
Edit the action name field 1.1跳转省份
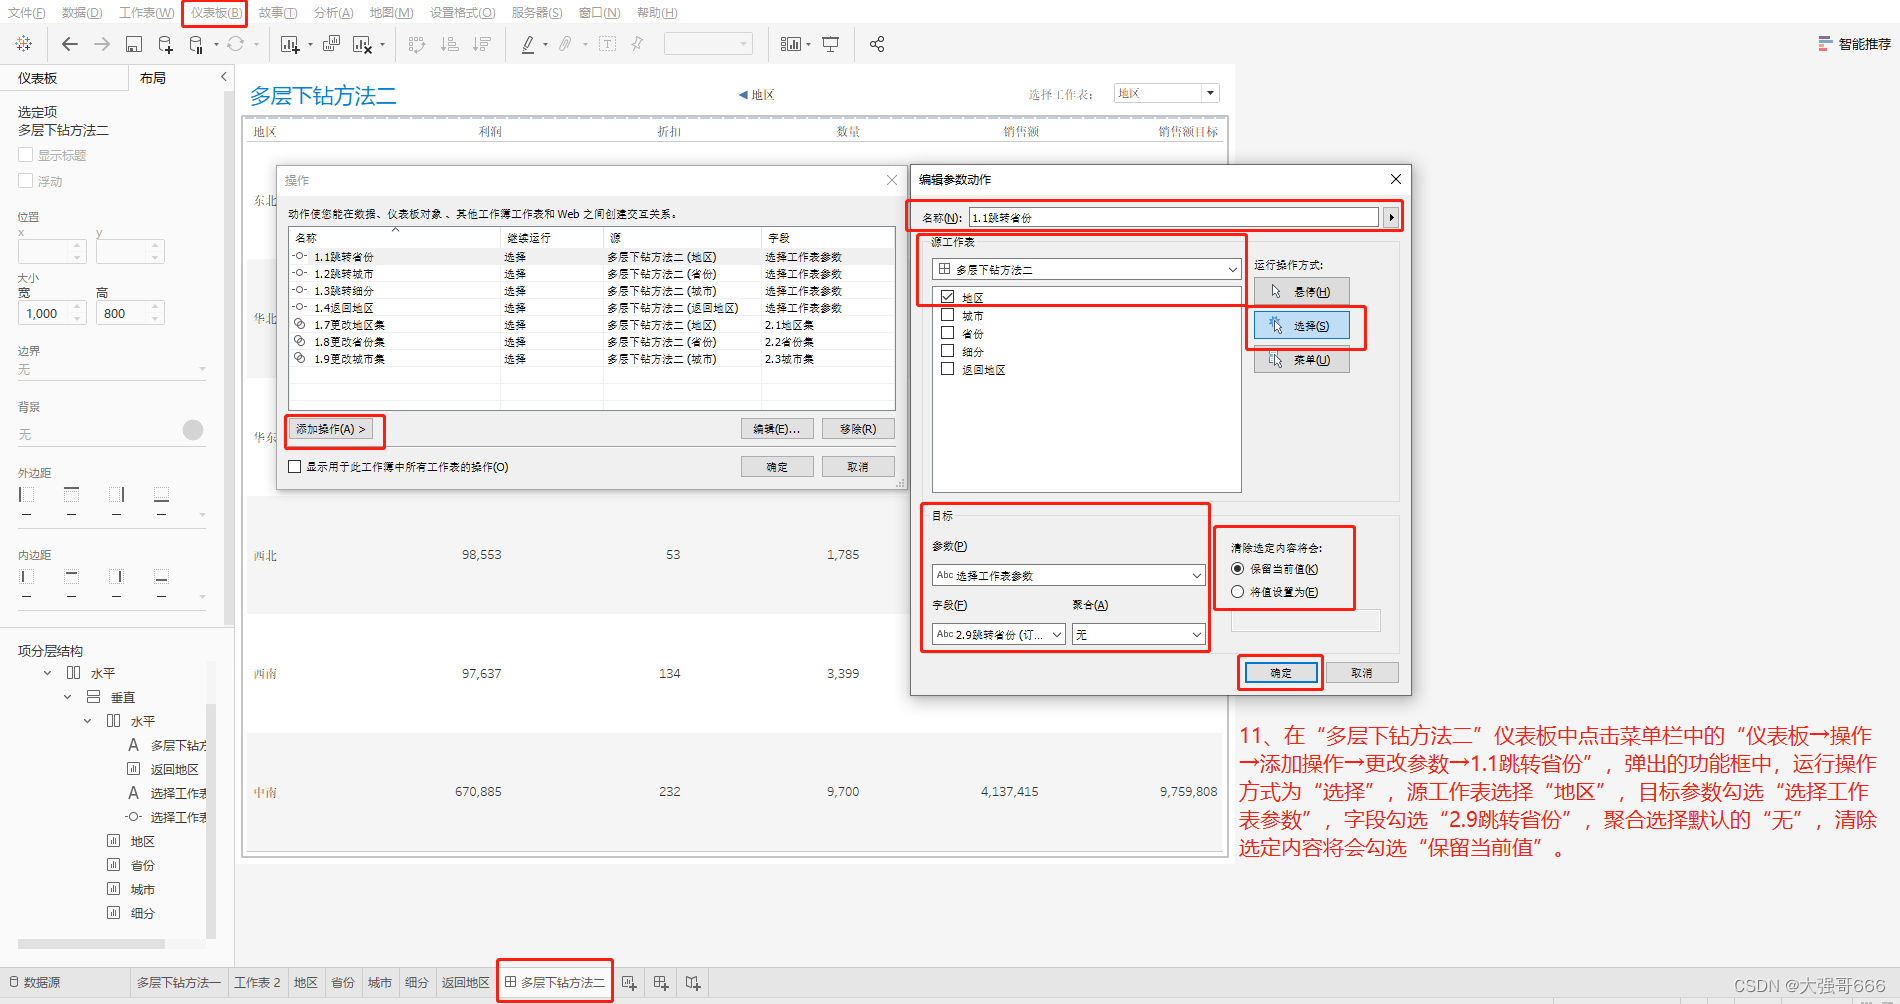(1174, 217)
